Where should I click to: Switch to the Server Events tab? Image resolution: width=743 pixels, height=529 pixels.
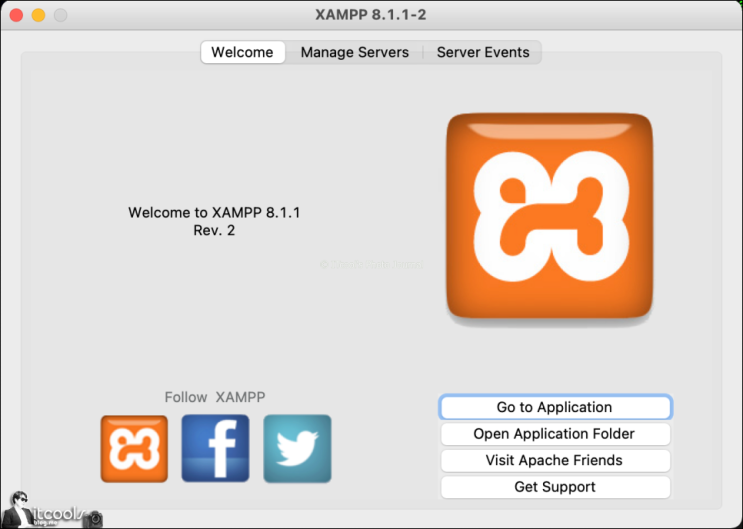pyautogui.click(x=483, y=52)
